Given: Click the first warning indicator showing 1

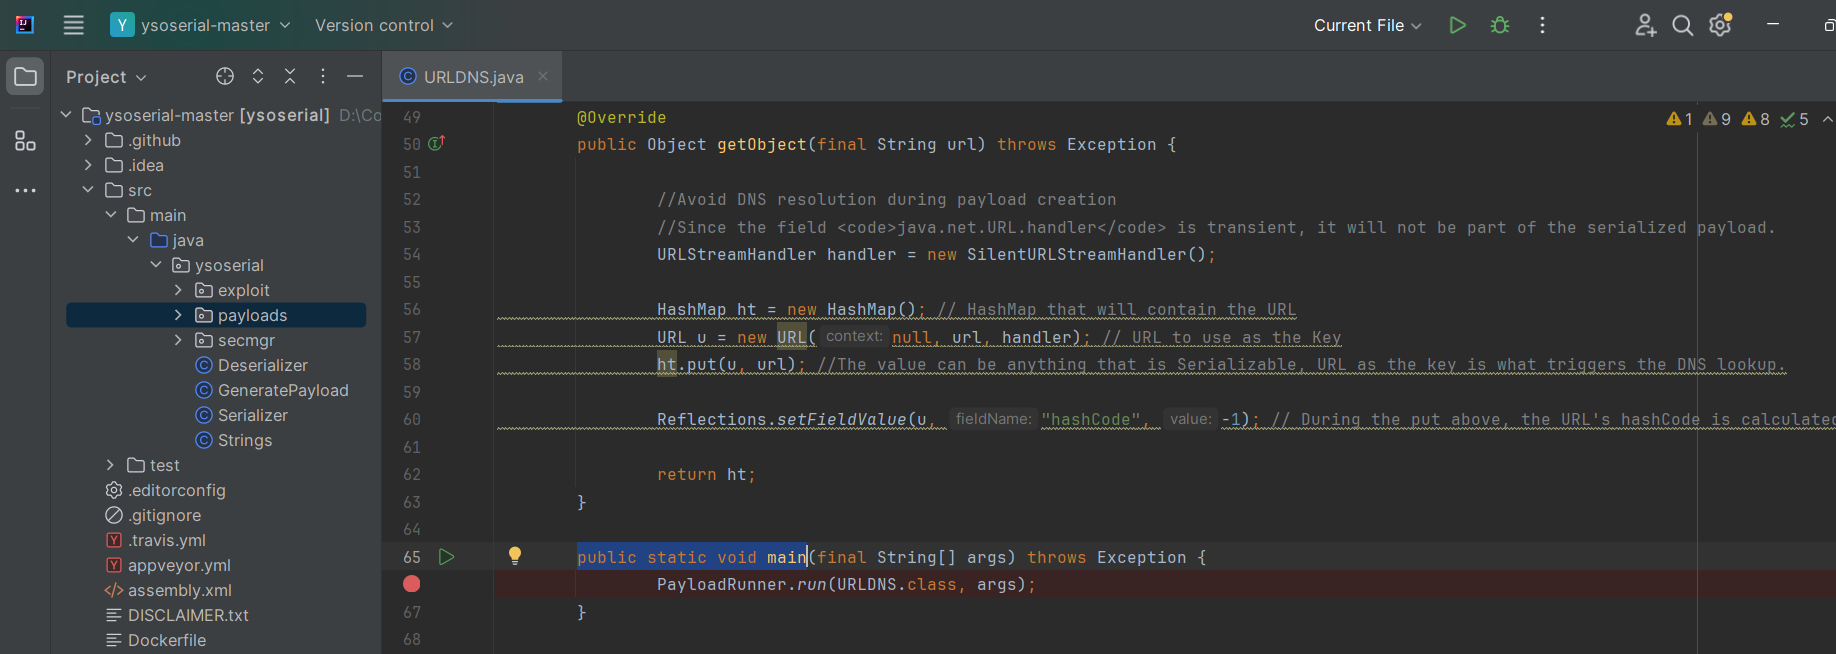Looking at the screenshot, I should pos(1680,119).
